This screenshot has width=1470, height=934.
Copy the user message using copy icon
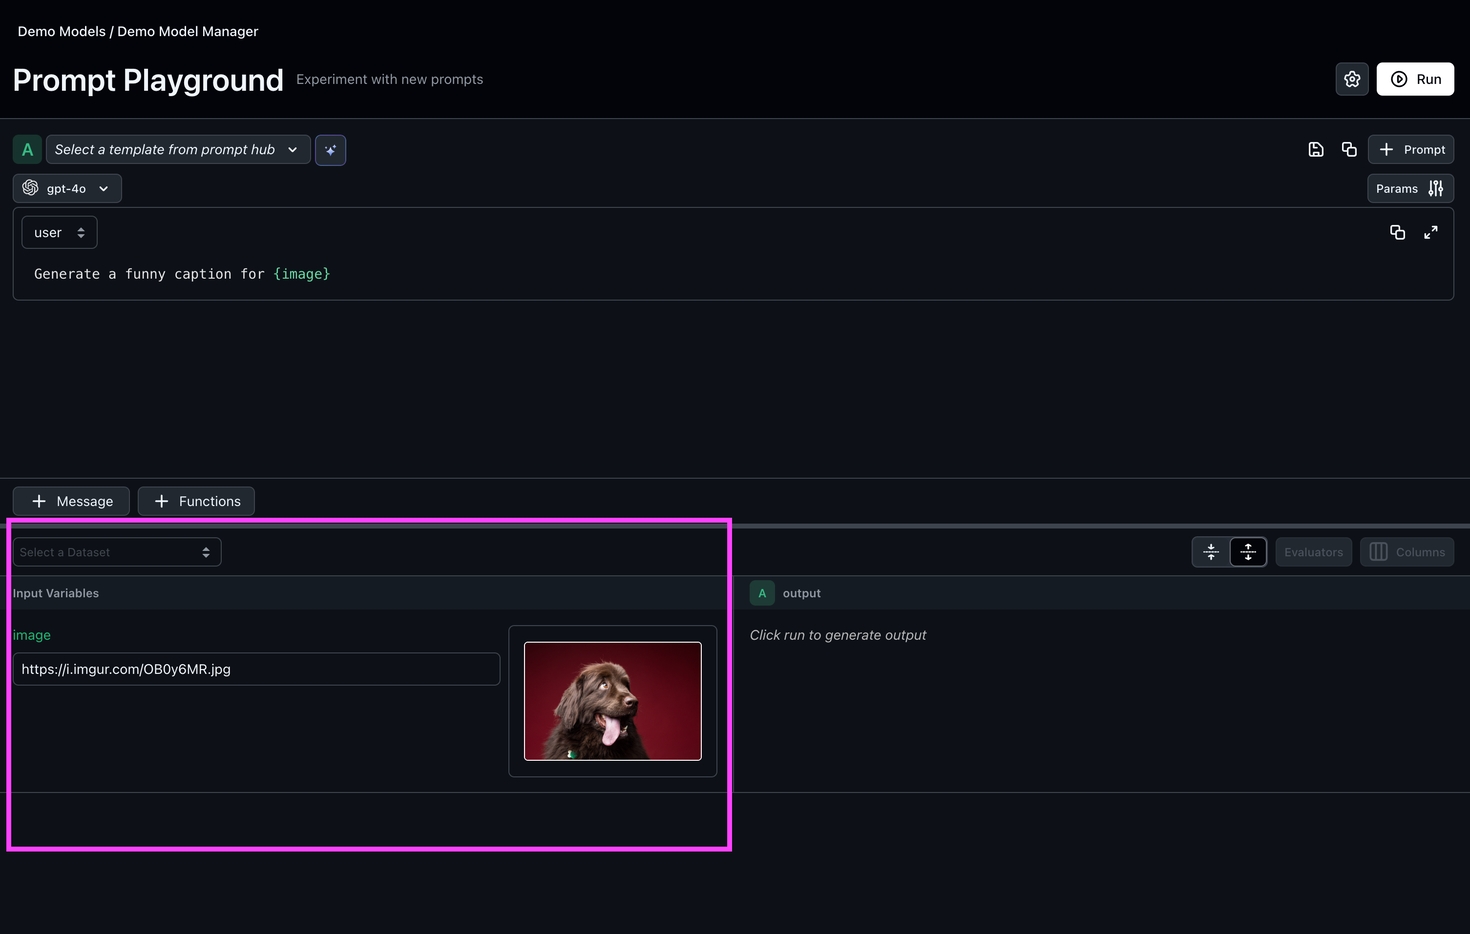[1397, 232]
